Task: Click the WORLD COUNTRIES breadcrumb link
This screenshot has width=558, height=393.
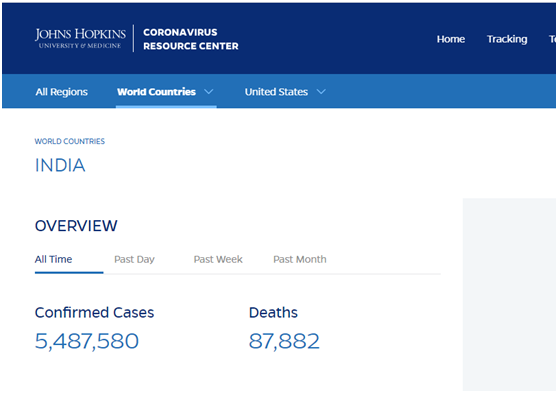Action: pos(70,141)
